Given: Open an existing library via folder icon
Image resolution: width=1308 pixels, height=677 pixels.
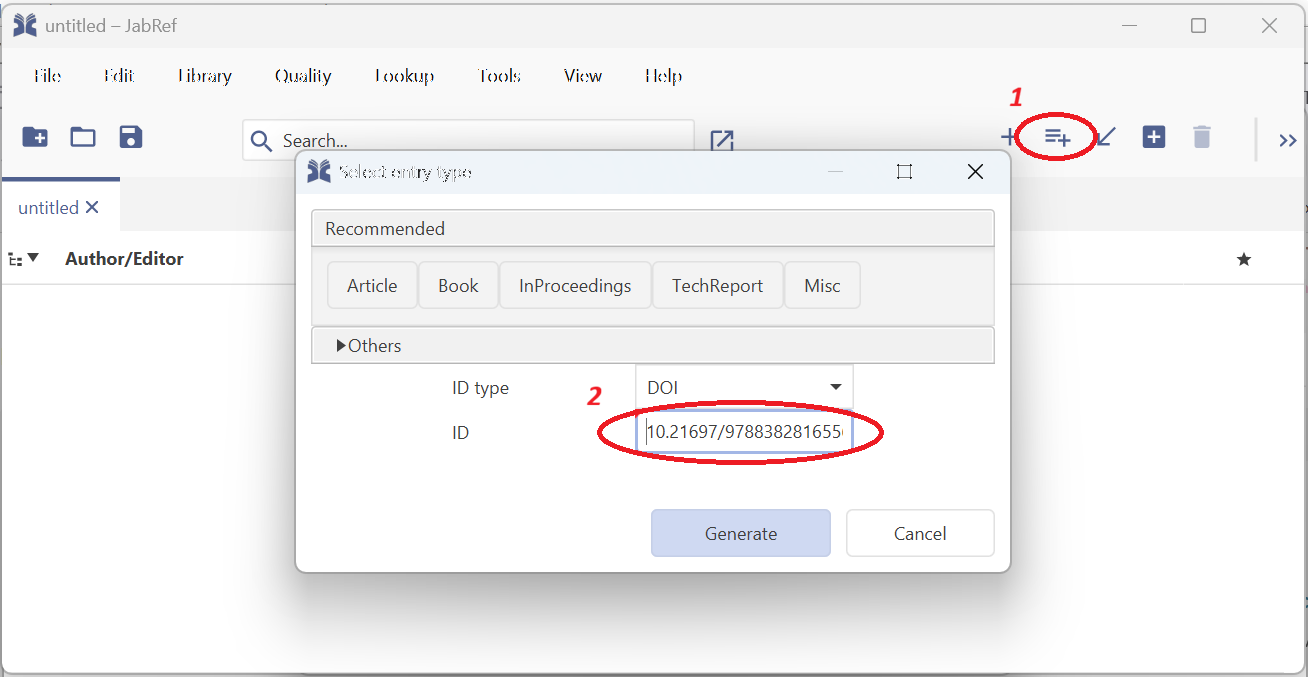Looking at the screenshot, I should (x=83, y=137).
